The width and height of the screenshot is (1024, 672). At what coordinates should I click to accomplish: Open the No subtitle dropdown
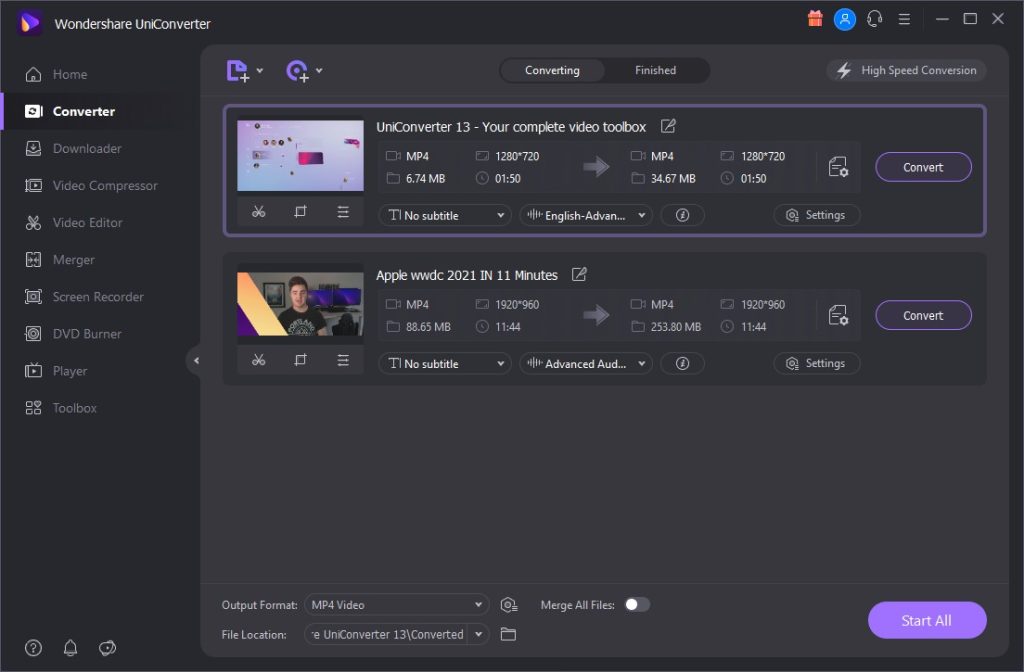[444, 215]
